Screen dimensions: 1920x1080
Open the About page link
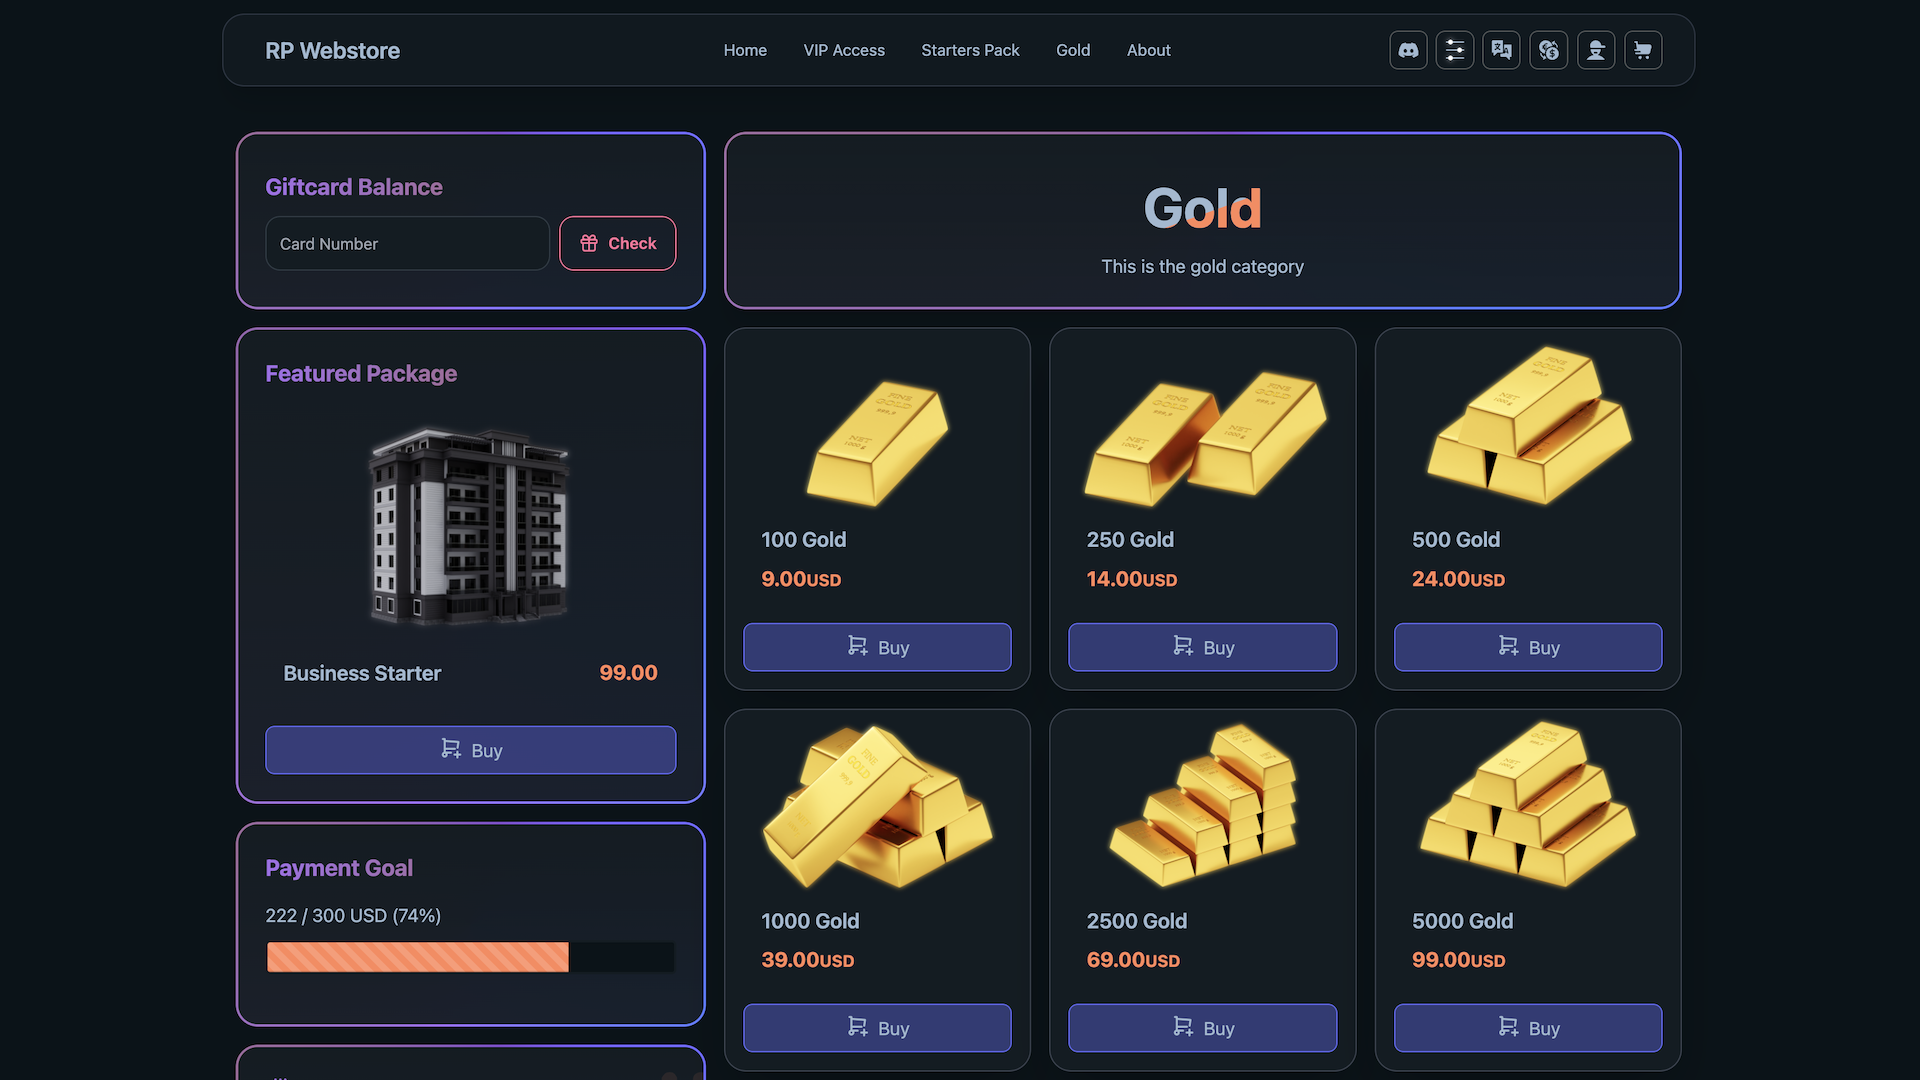point(1148,50)
